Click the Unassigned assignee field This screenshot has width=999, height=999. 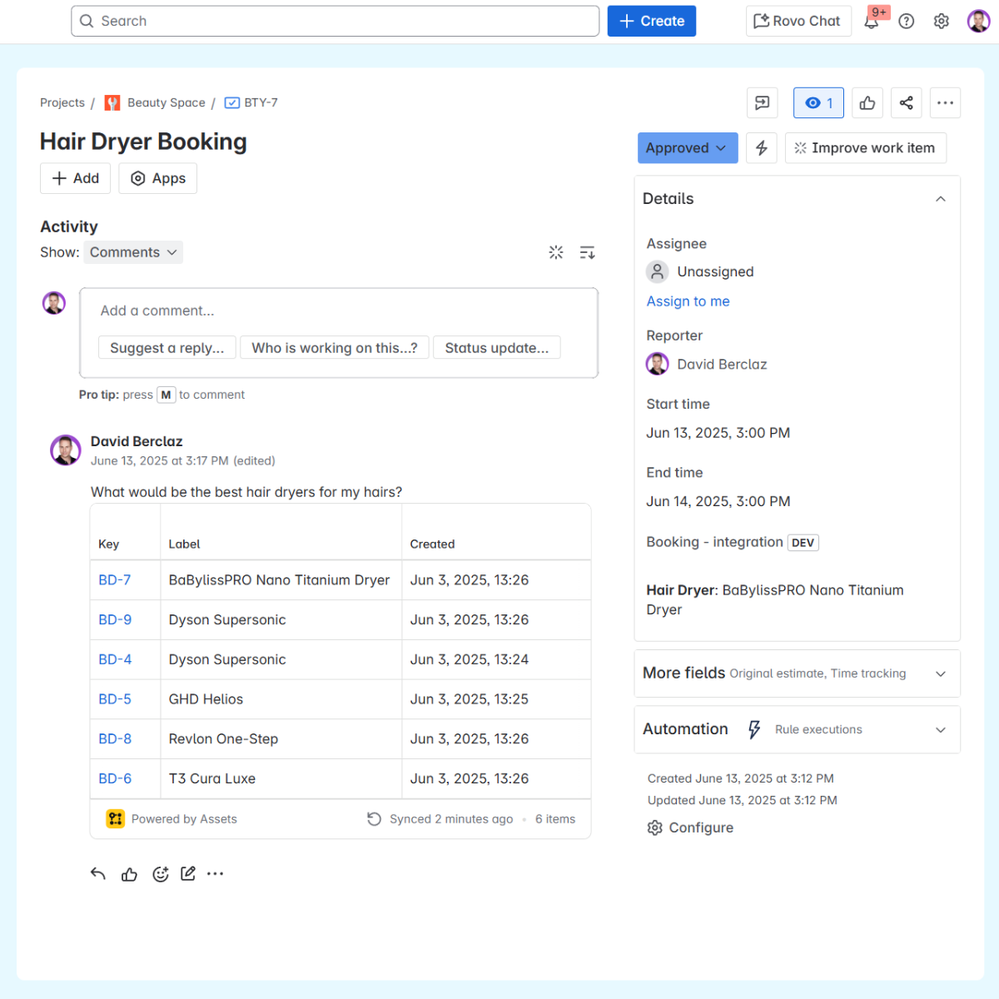[701, 271]
